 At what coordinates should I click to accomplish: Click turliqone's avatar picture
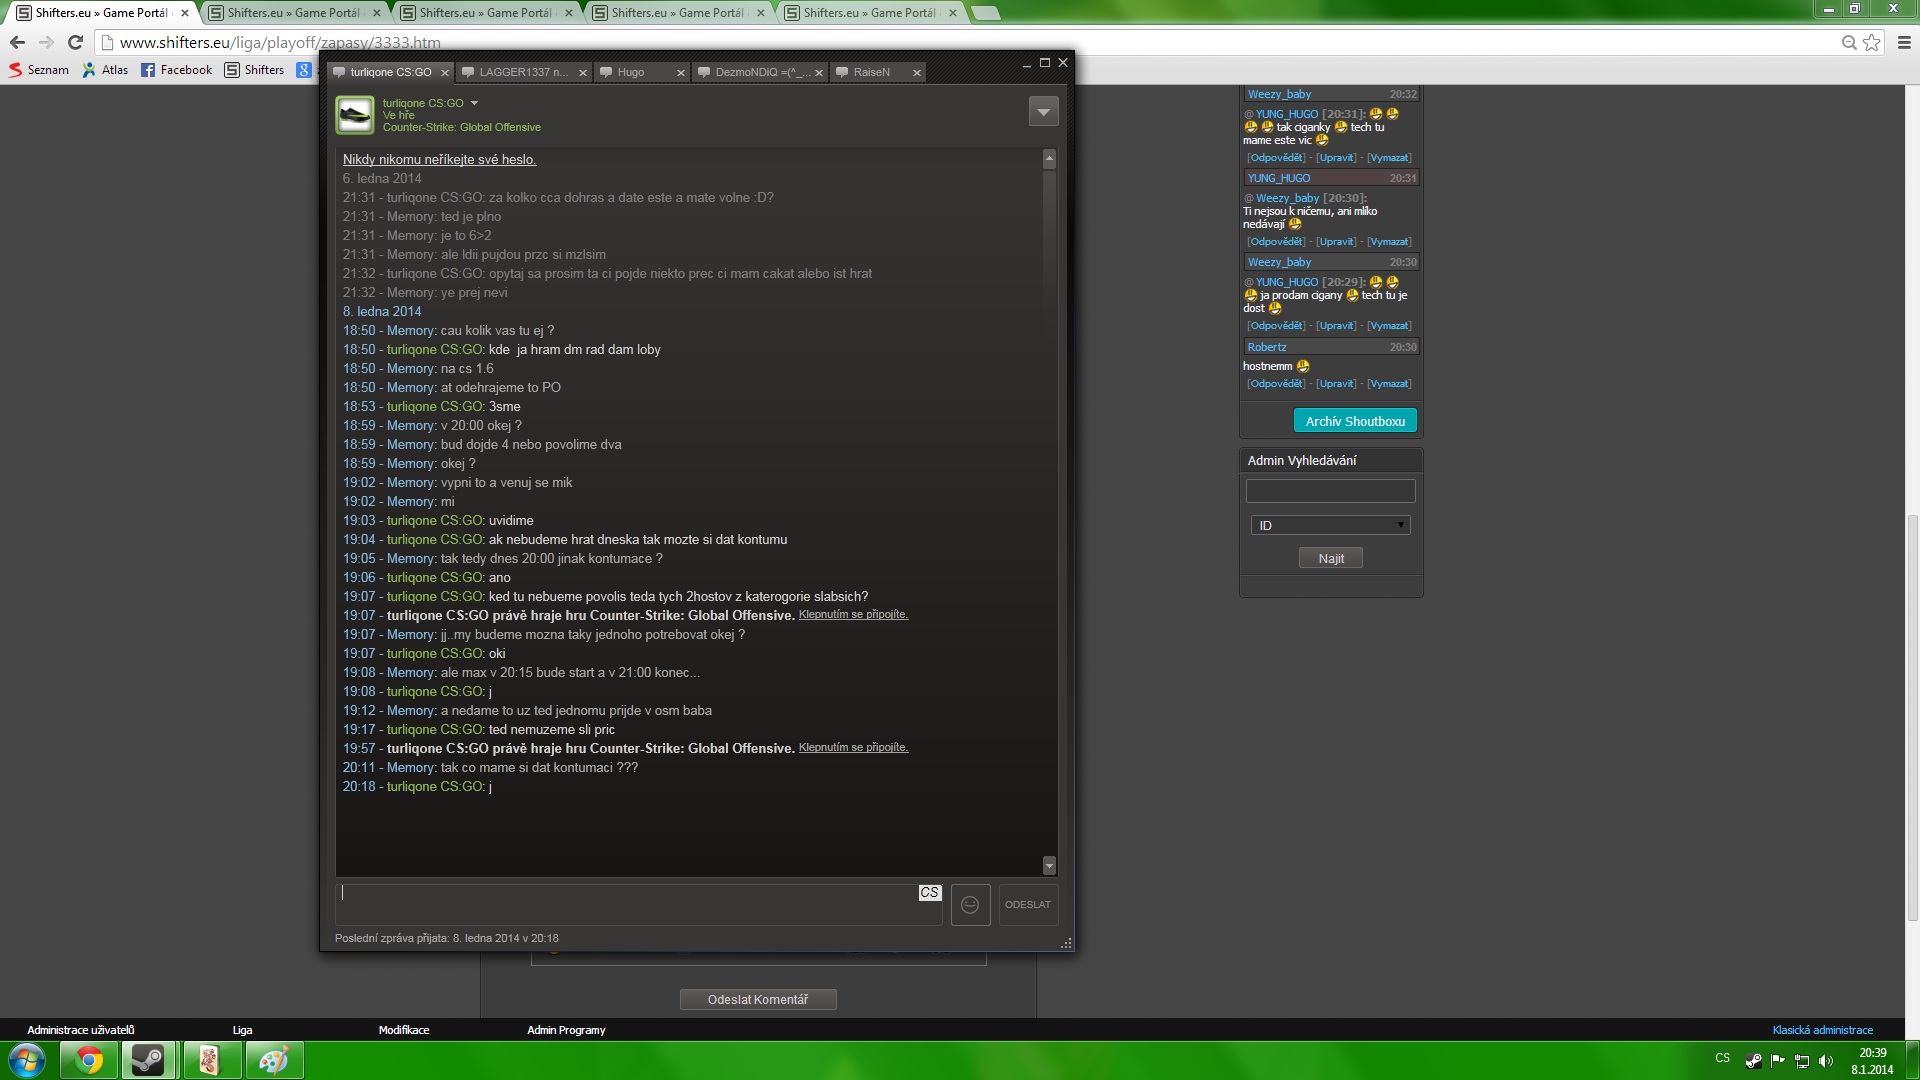[x=355, y=115]
